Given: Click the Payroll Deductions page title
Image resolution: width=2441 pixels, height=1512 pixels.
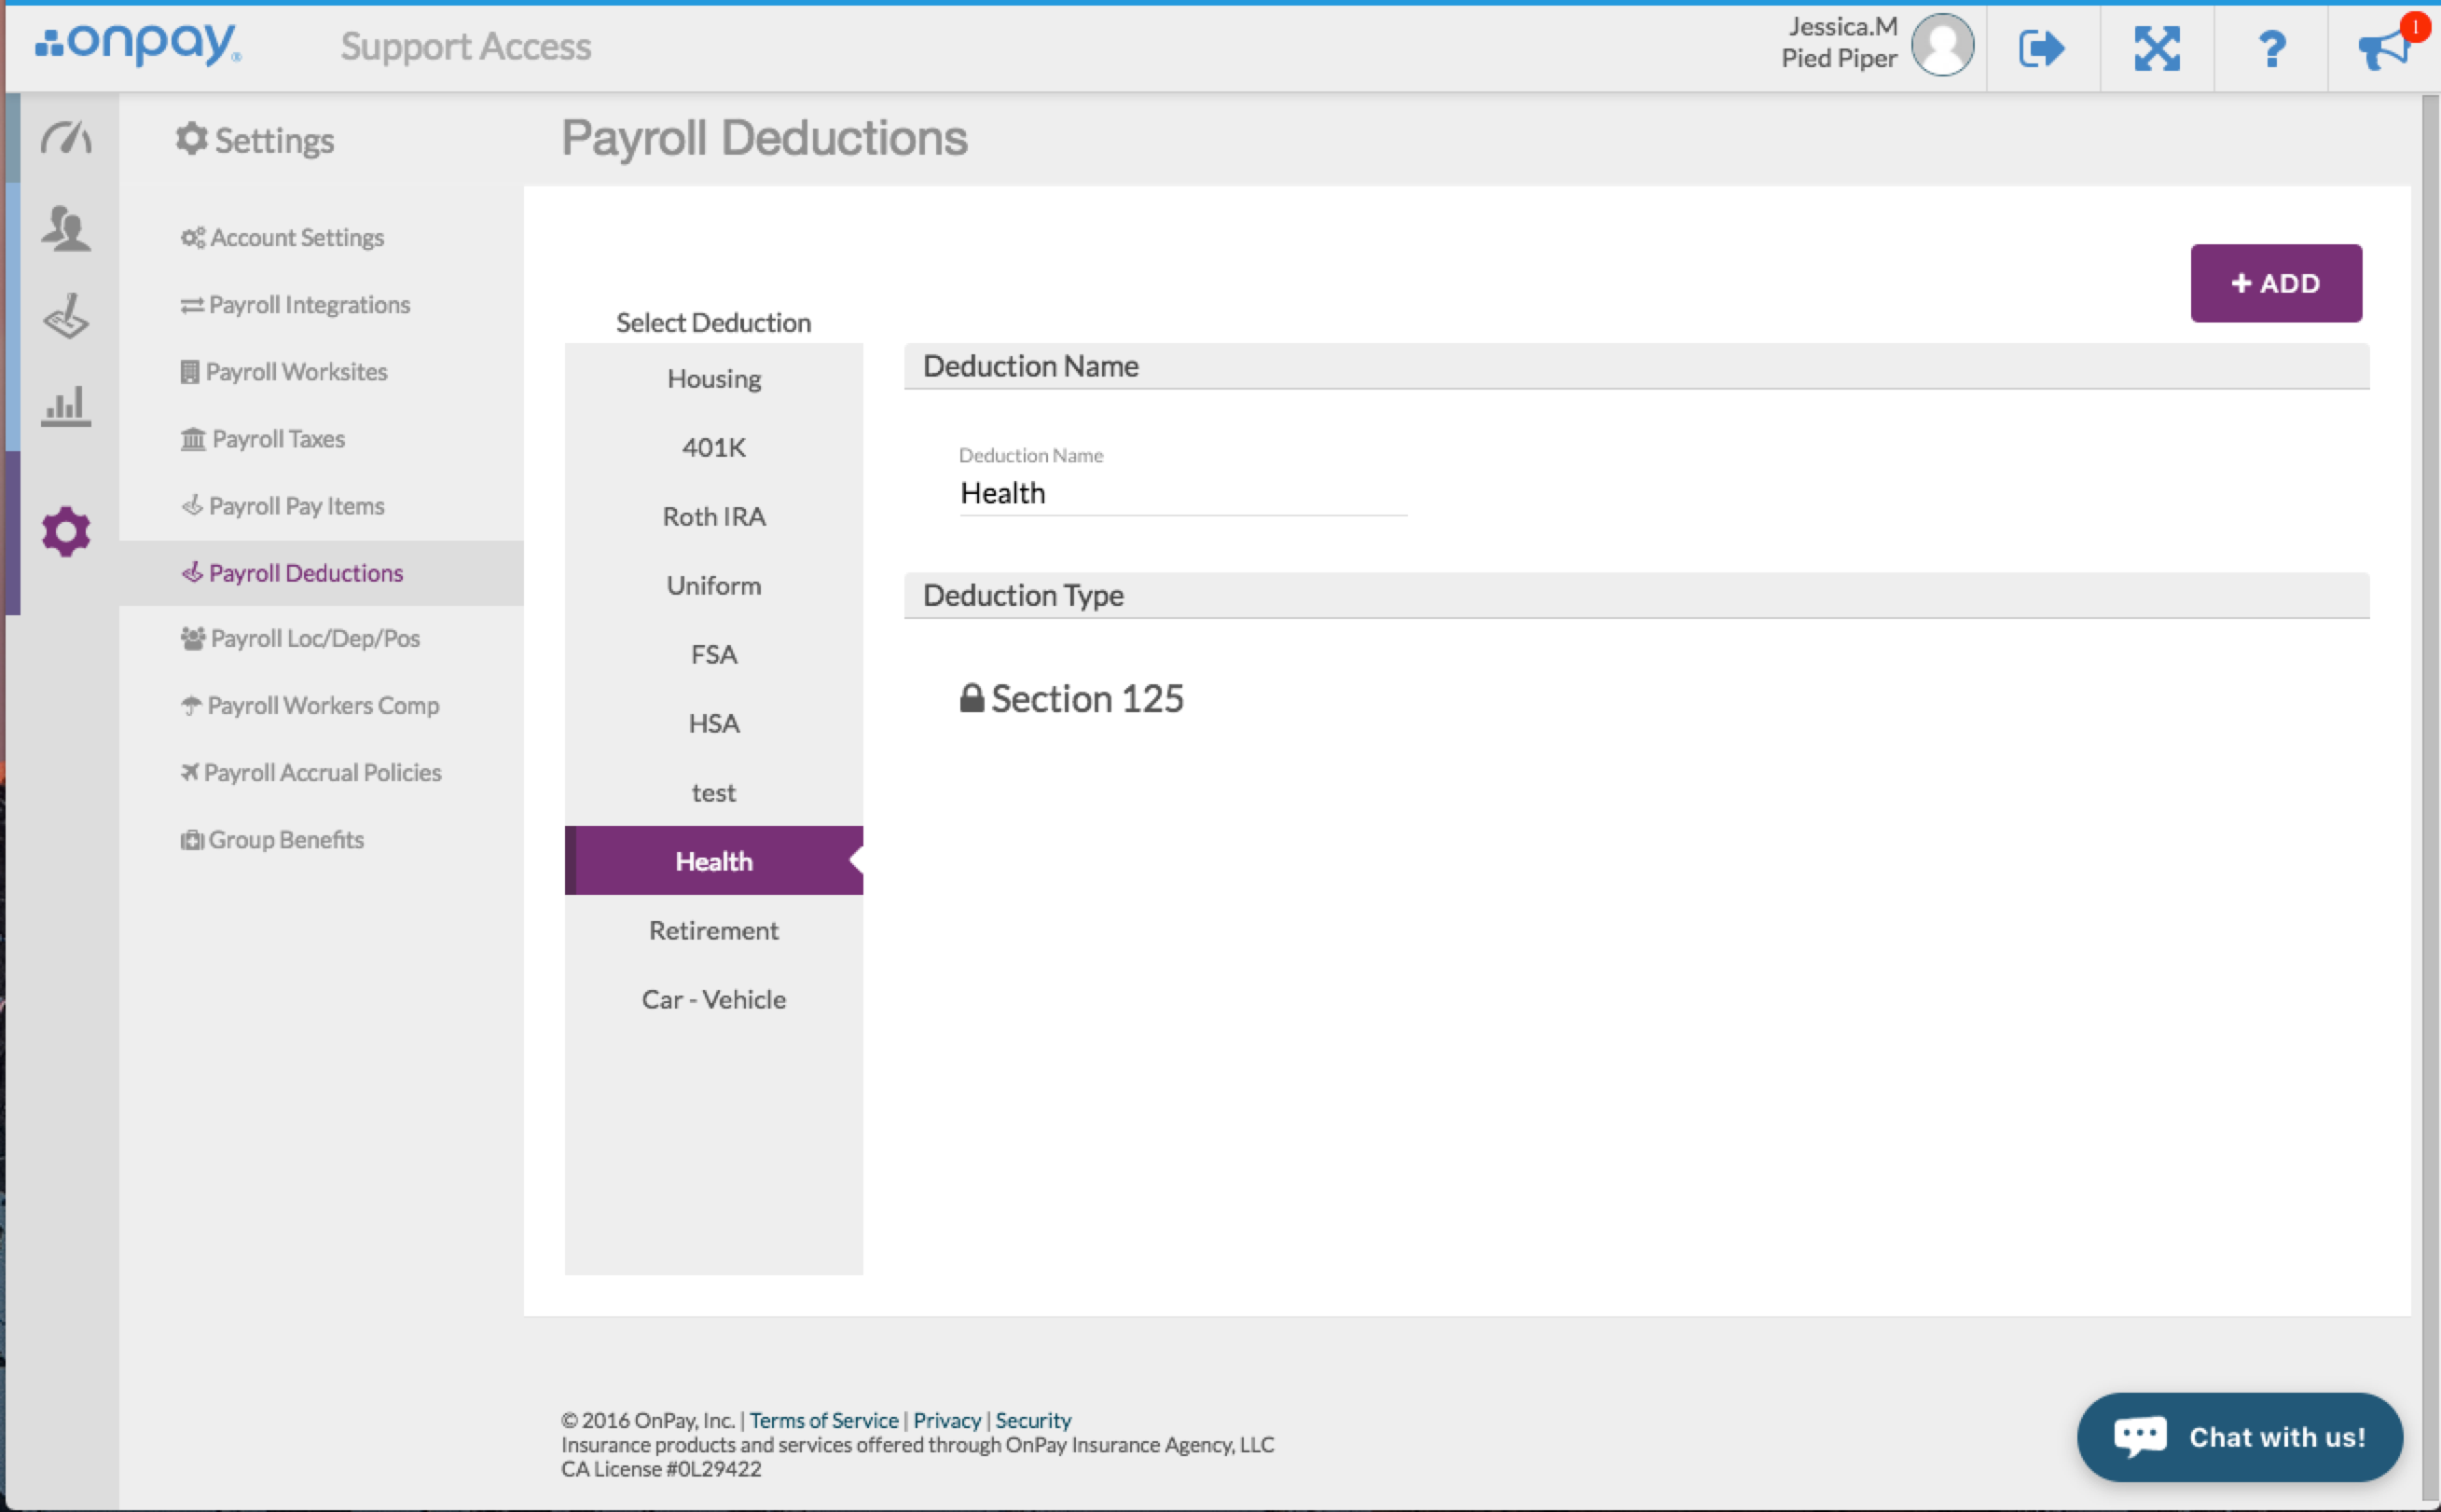Looking at the screenshot, I should tap(764, 138).
